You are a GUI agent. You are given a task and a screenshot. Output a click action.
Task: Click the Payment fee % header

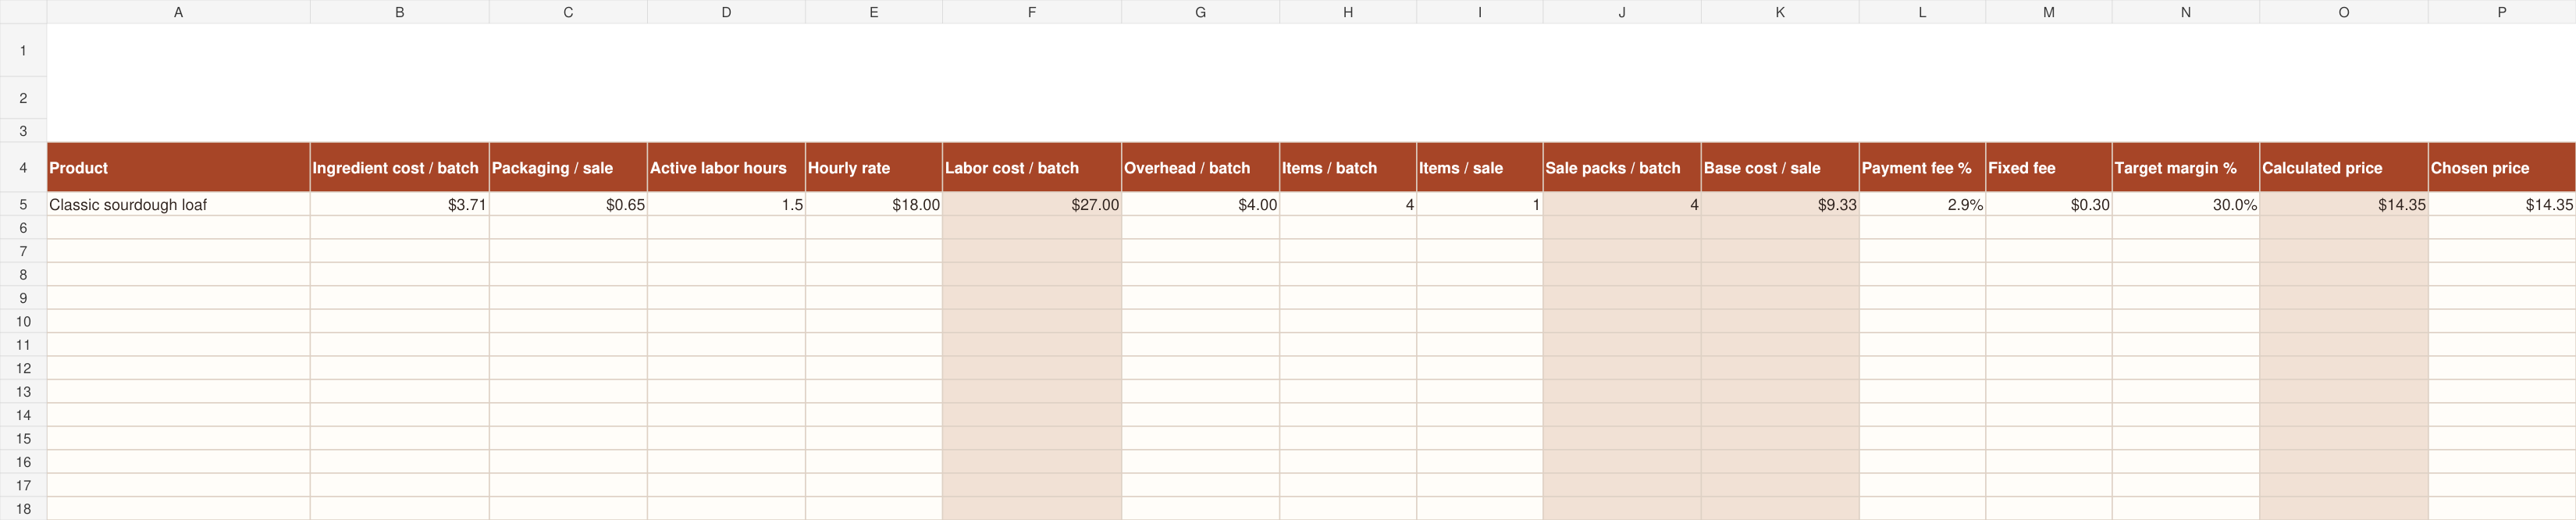point(1922,167)
